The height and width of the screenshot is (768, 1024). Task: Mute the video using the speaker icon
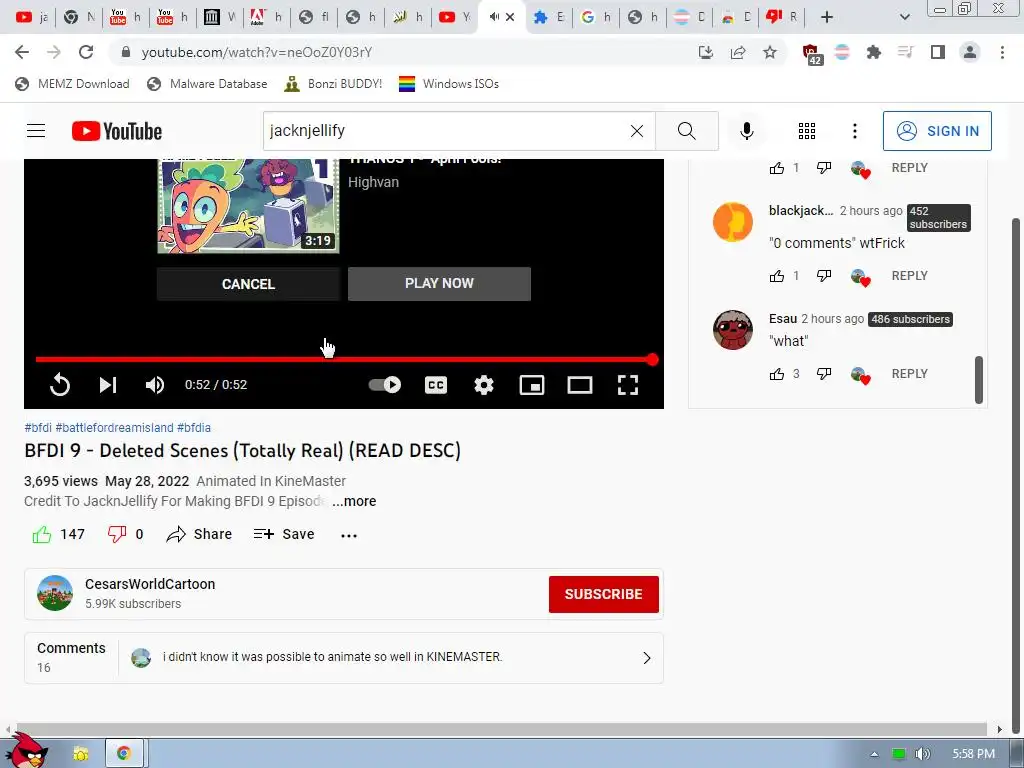pos(155,385)
